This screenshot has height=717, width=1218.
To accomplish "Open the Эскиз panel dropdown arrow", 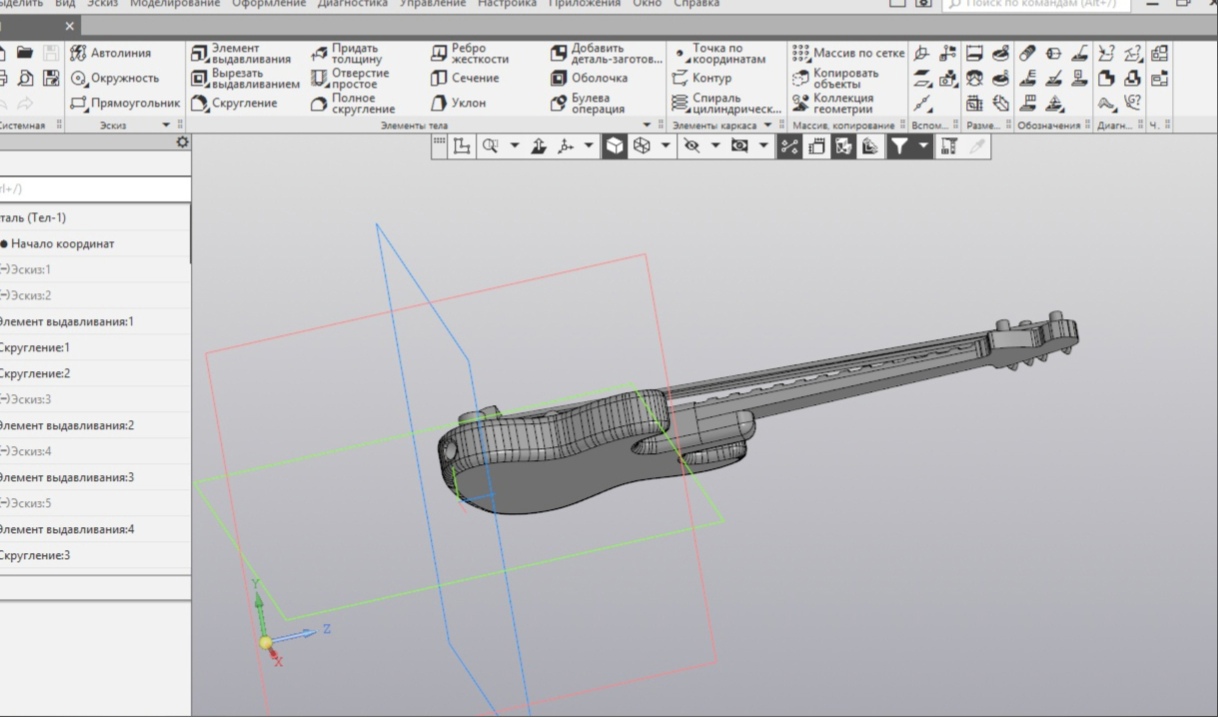I will coord(165,122).
